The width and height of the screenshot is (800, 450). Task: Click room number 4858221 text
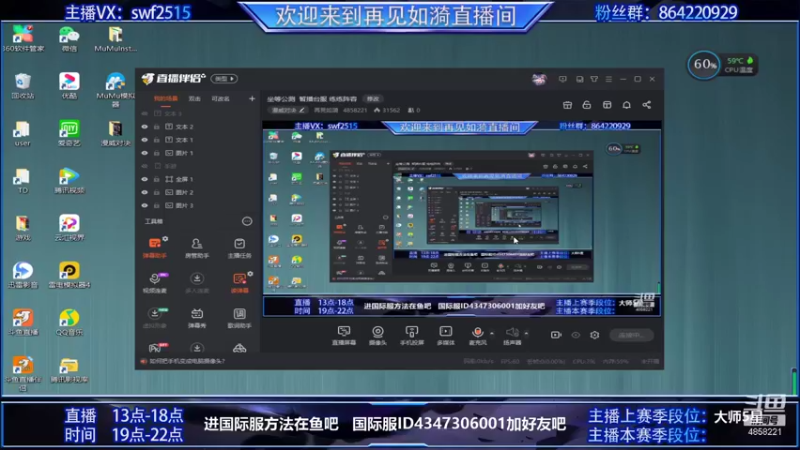point(355,110)
